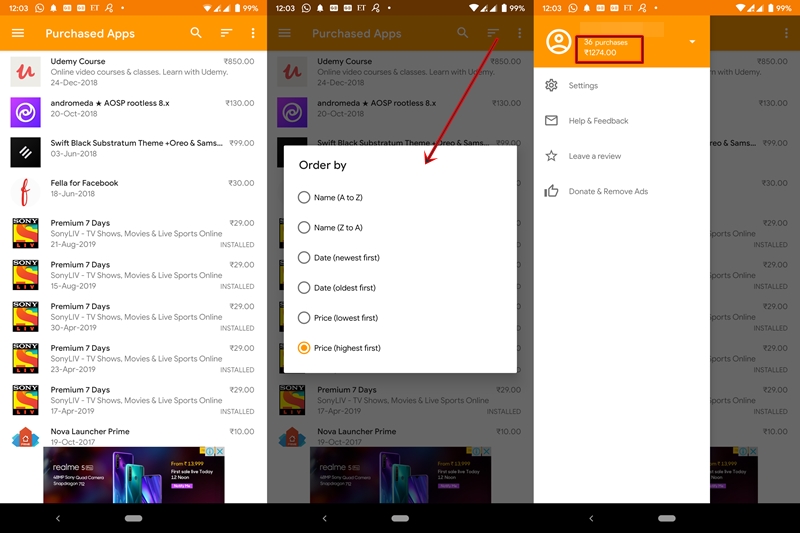
Task: Tap back navigation arrow under drawer screen
Action: [x=591, y=518]
